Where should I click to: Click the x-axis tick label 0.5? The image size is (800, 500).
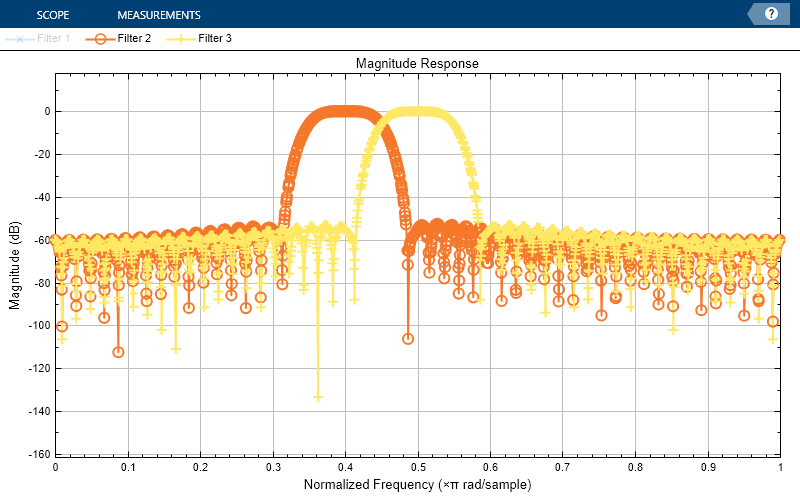coord(418,467)
